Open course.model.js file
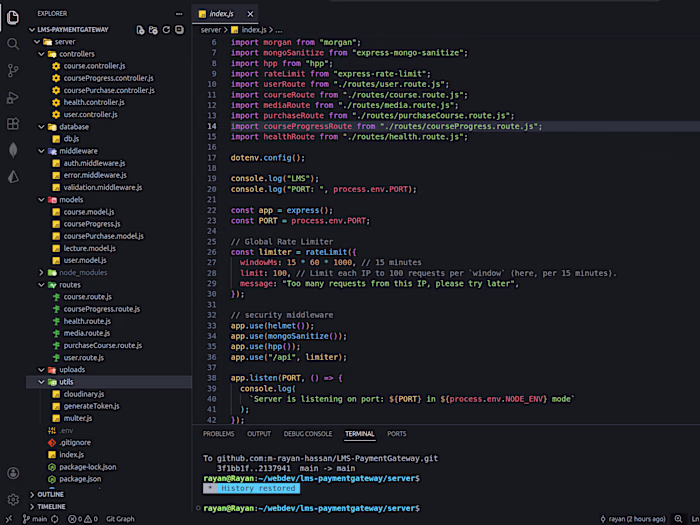 click(x=89, y=212)
